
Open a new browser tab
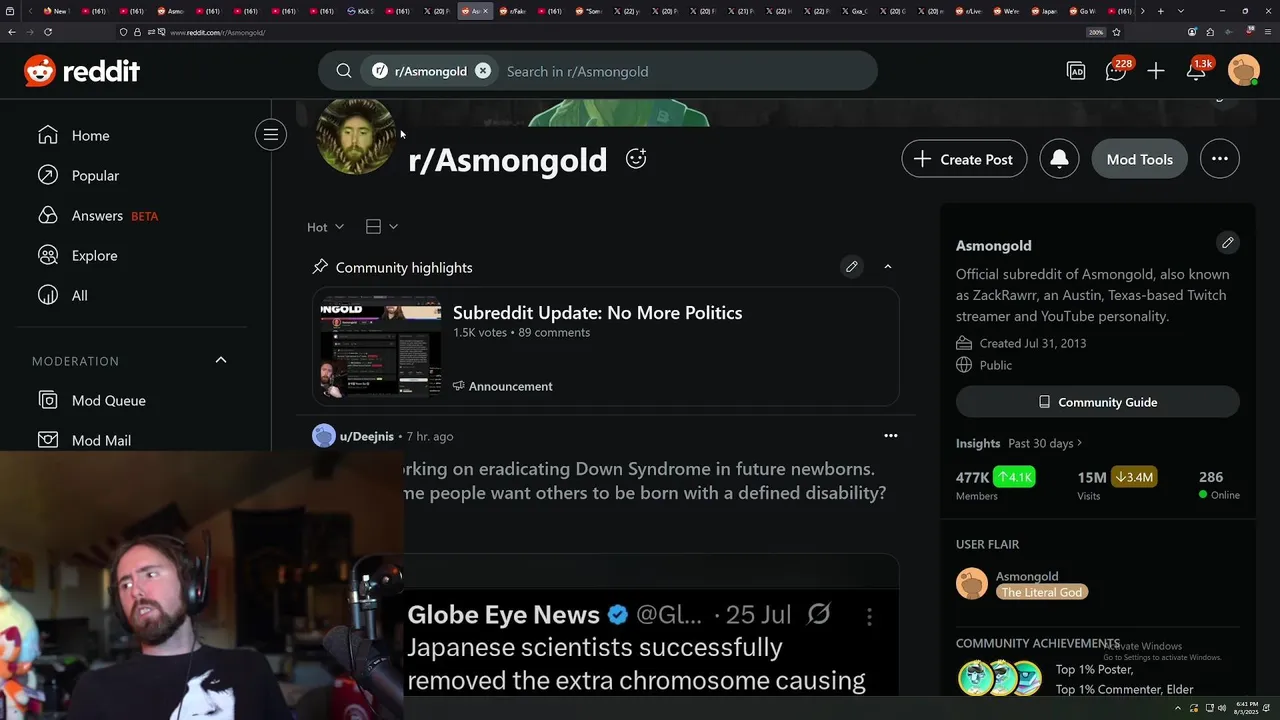click(x=1161, y=11)
